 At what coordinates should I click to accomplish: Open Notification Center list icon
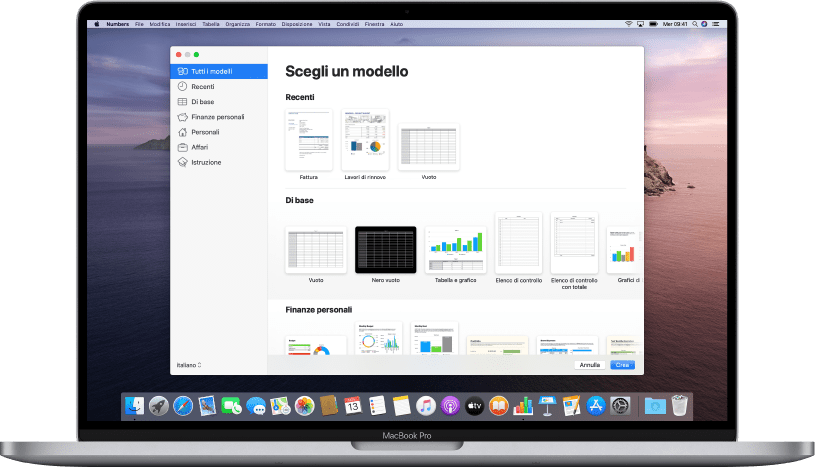[x=716, y=24]
